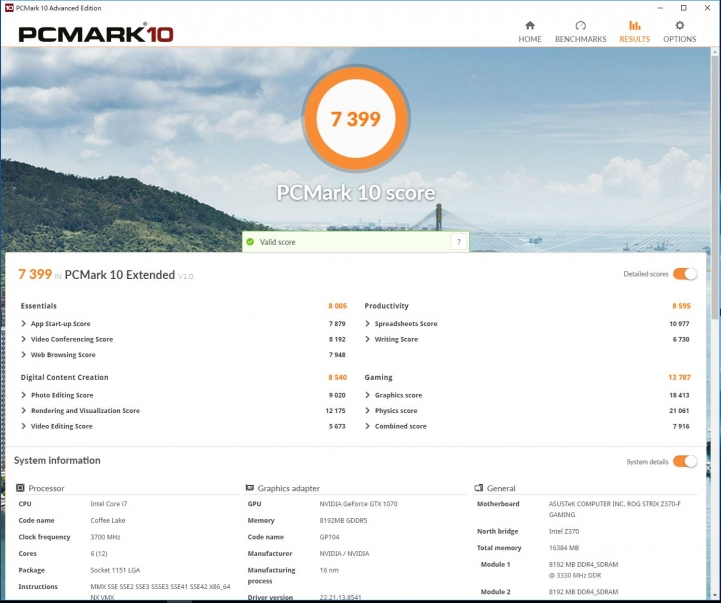Click the green valid score checkmark icon
The width and height of the screenshot is (721, 603).
(250, 242)
